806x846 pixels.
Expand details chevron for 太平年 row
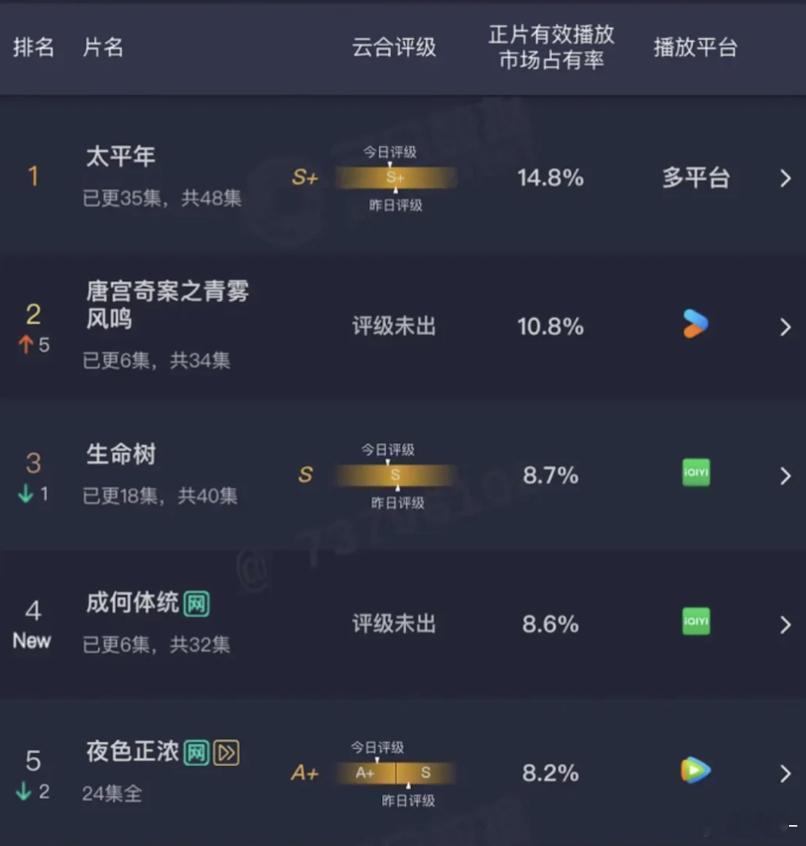(x=786, y=179)
